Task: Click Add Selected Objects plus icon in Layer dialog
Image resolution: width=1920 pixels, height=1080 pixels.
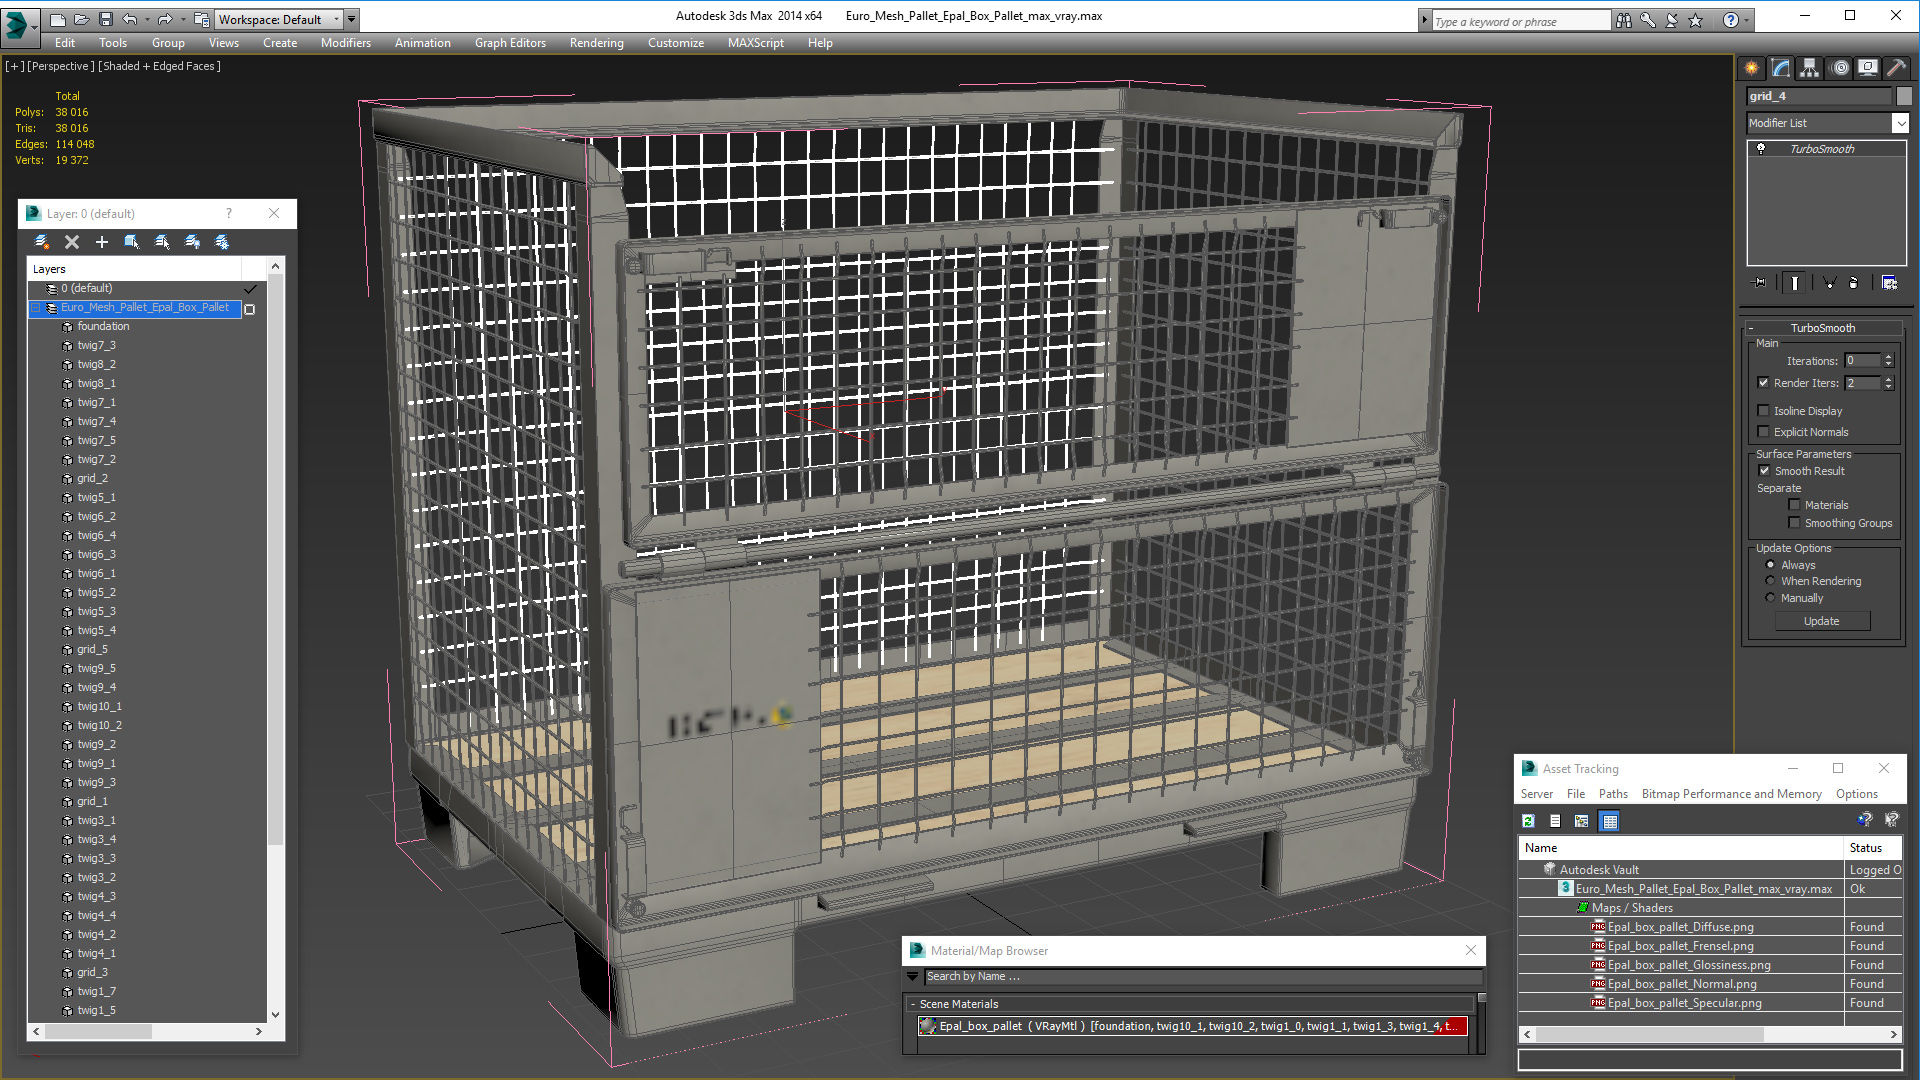Action: coord(102,242)
